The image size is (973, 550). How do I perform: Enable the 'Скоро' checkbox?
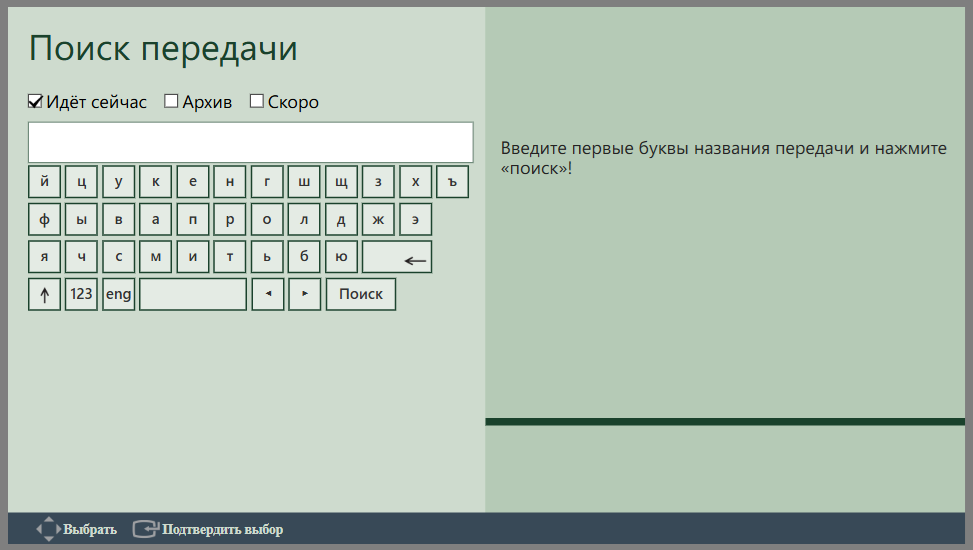(257, 101)
